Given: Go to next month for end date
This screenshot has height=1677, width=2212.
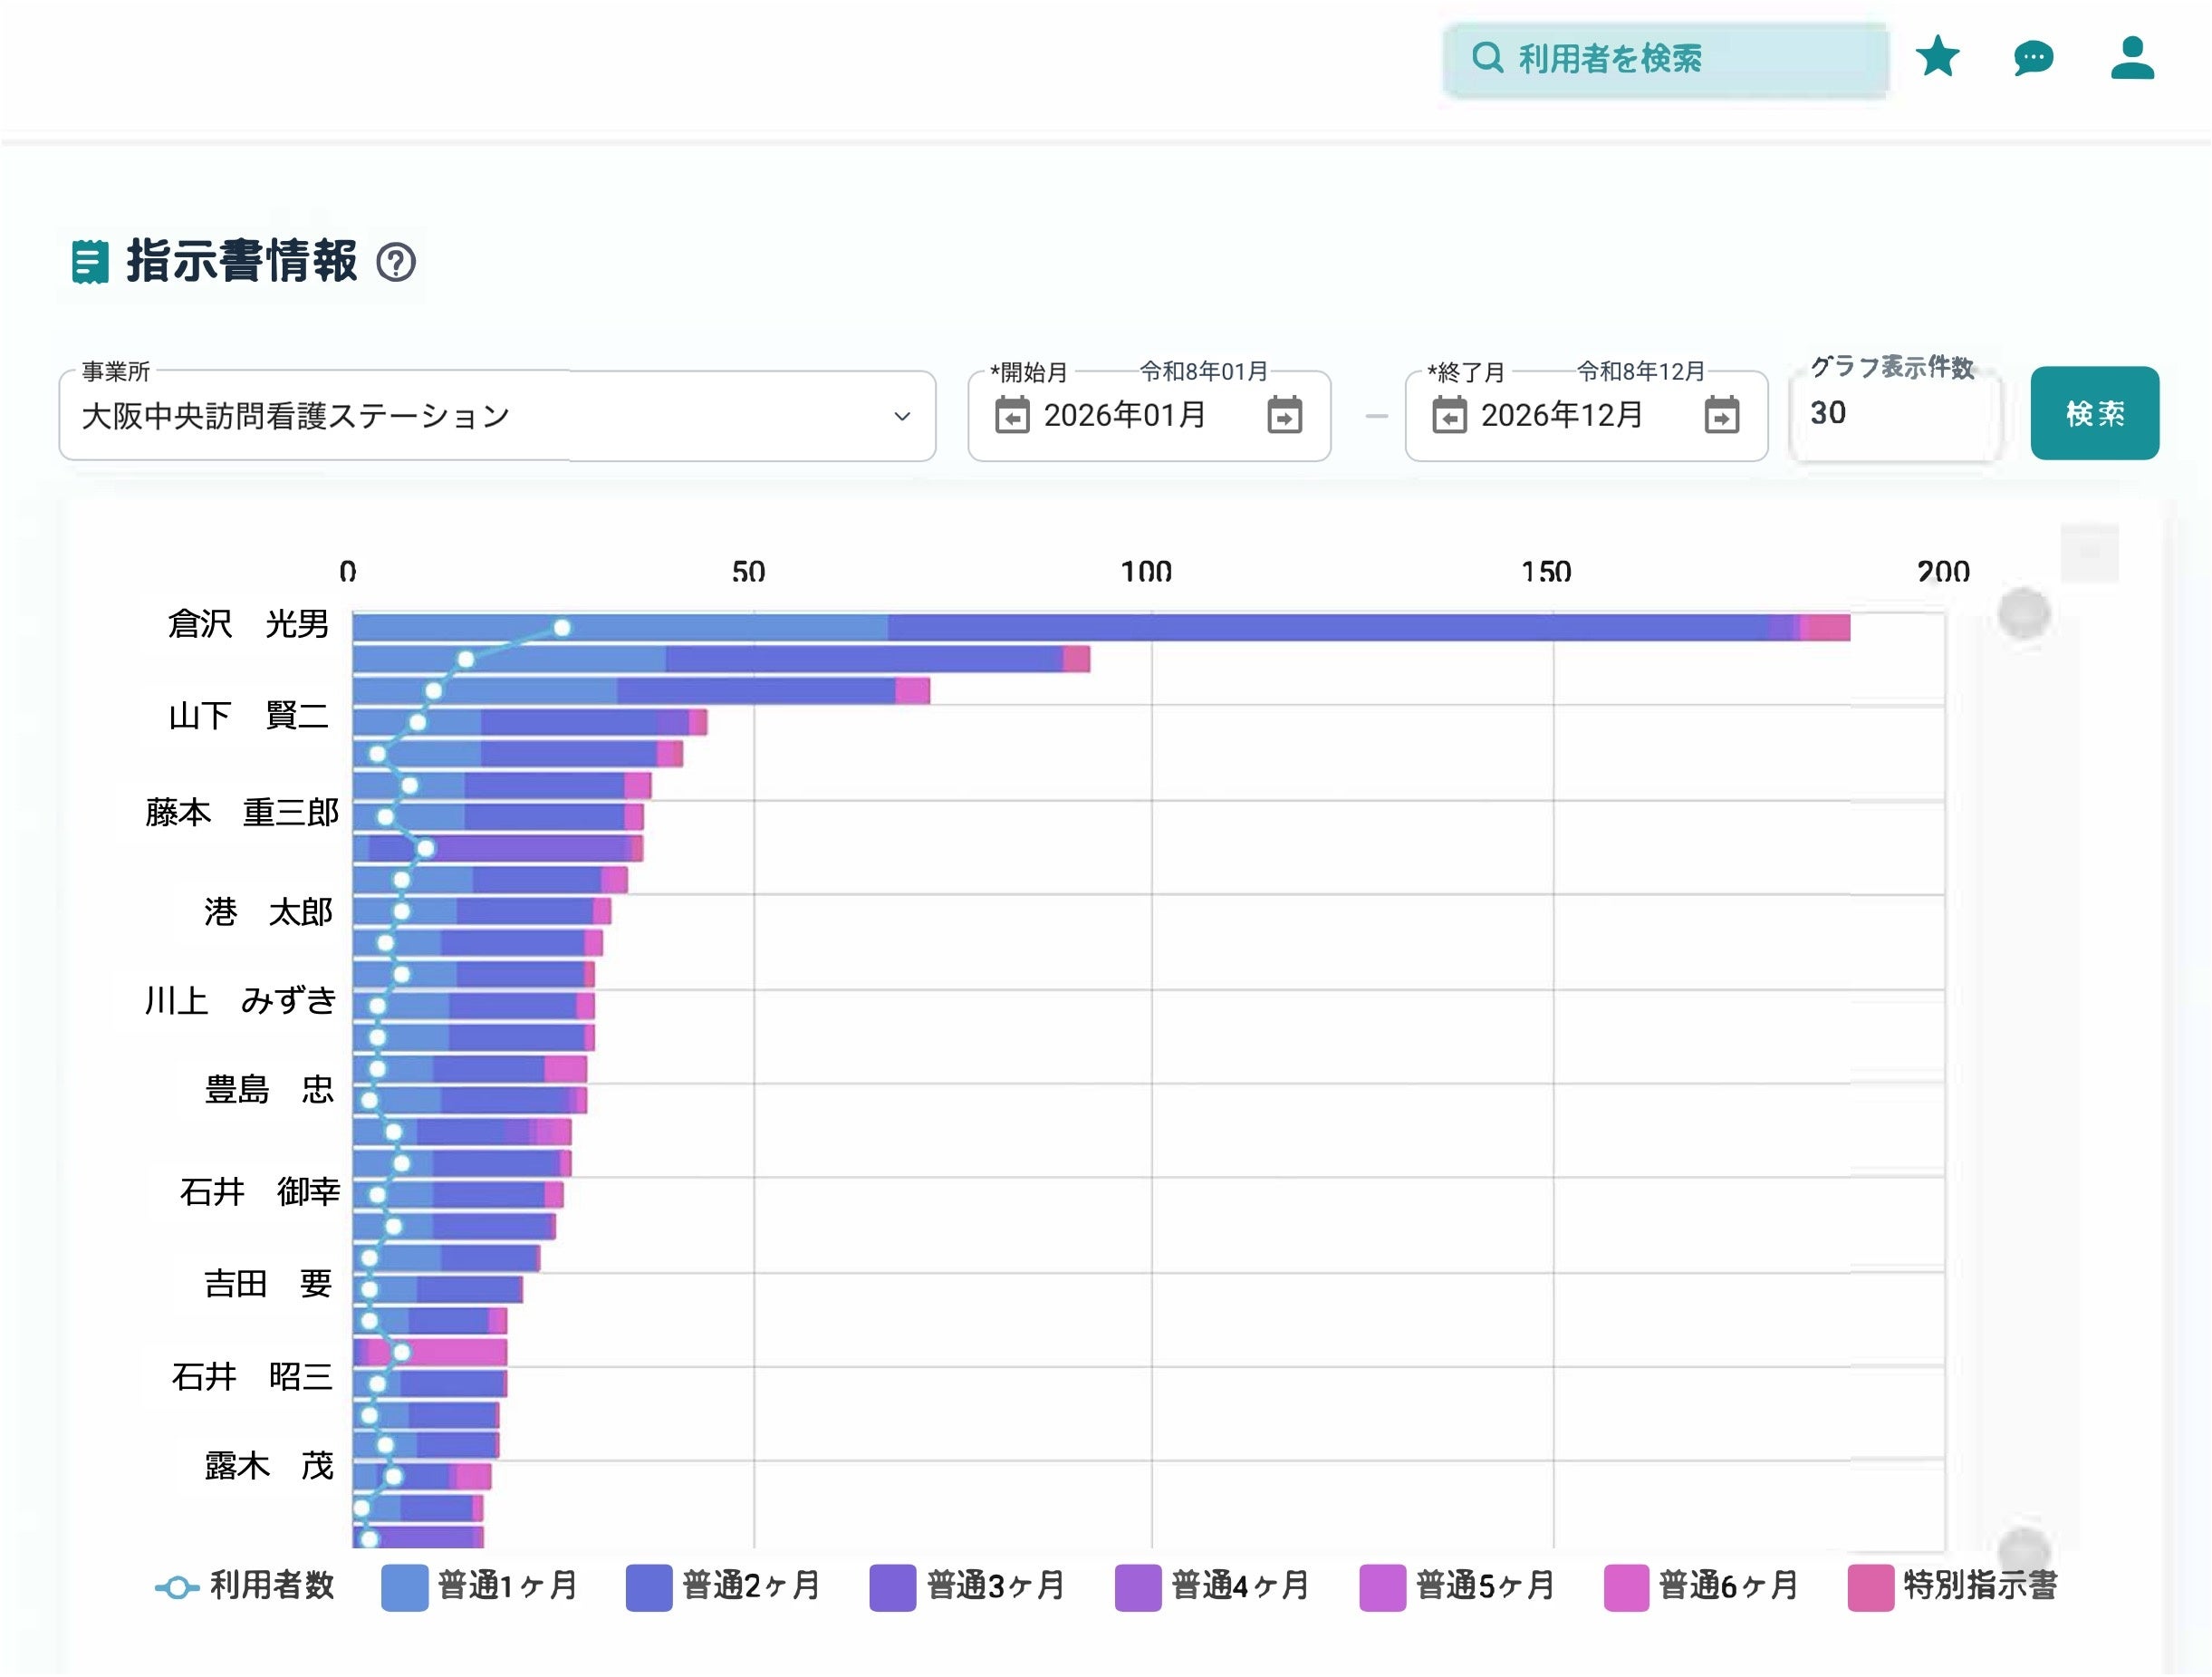Looking at the screenshot, I should [x=1721, y=415].
